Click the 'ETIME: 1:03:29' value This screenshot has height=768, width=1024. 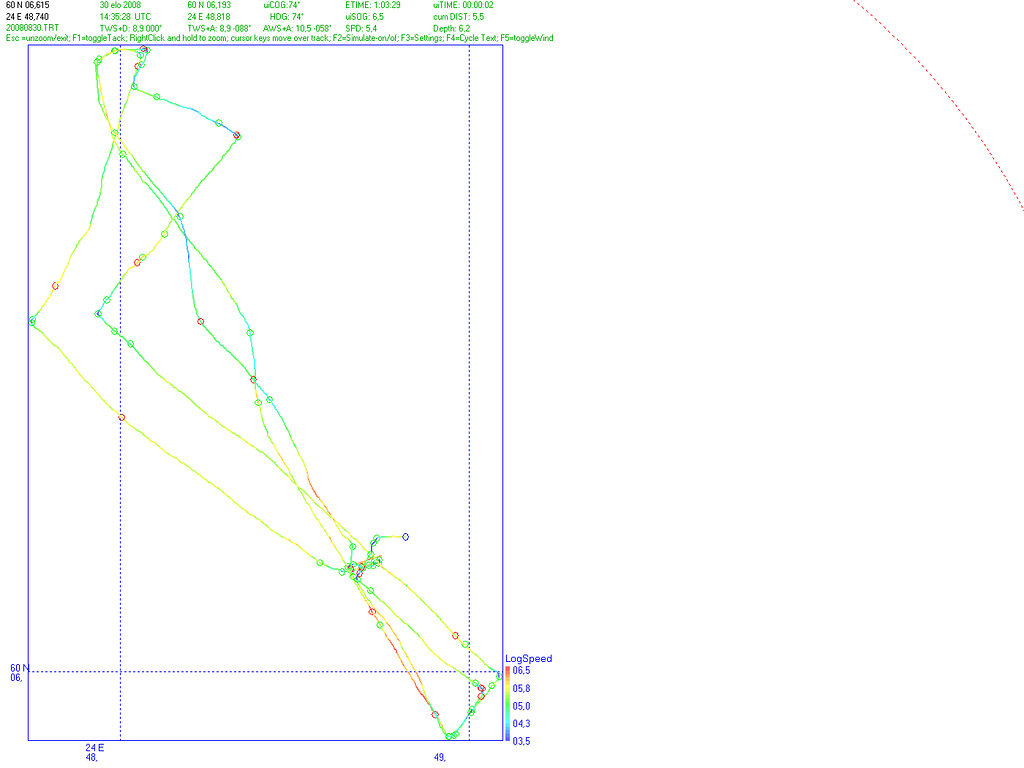click(x=373, y=5)
